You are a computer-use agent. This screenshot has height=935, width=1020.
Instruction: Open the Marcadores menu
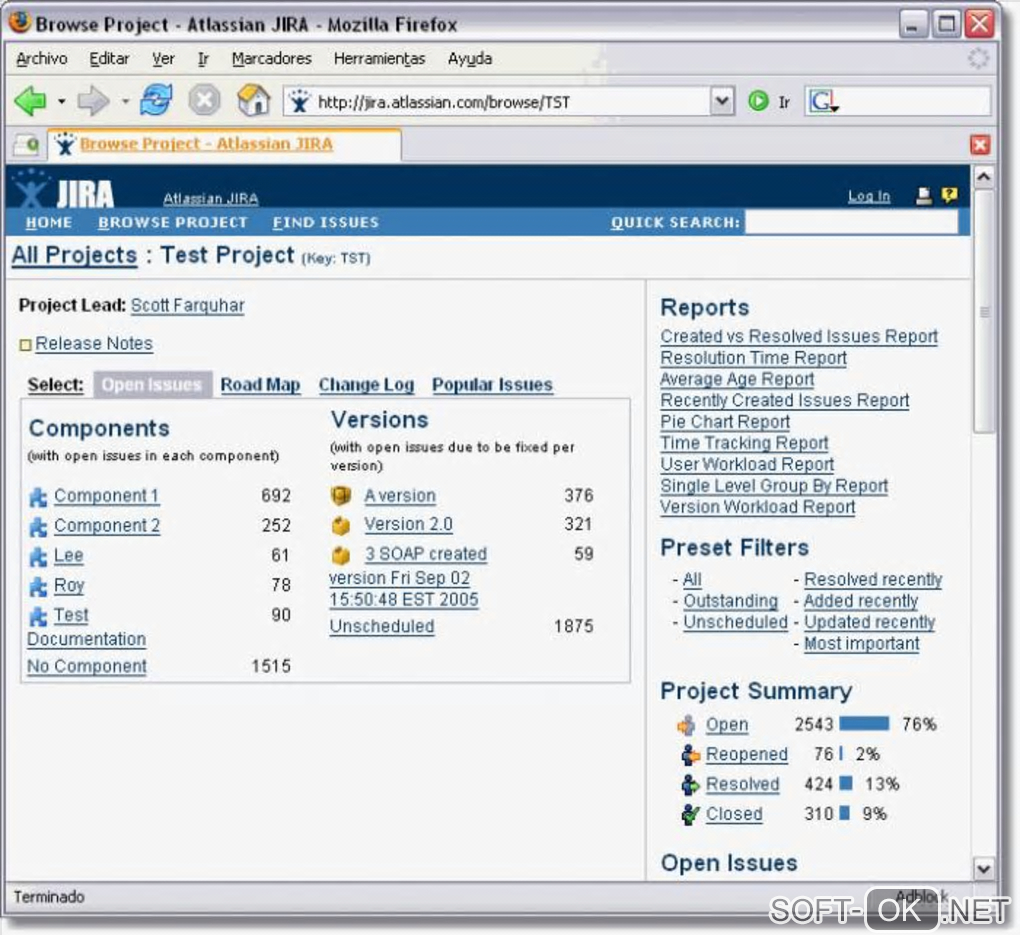coord(271,59)
